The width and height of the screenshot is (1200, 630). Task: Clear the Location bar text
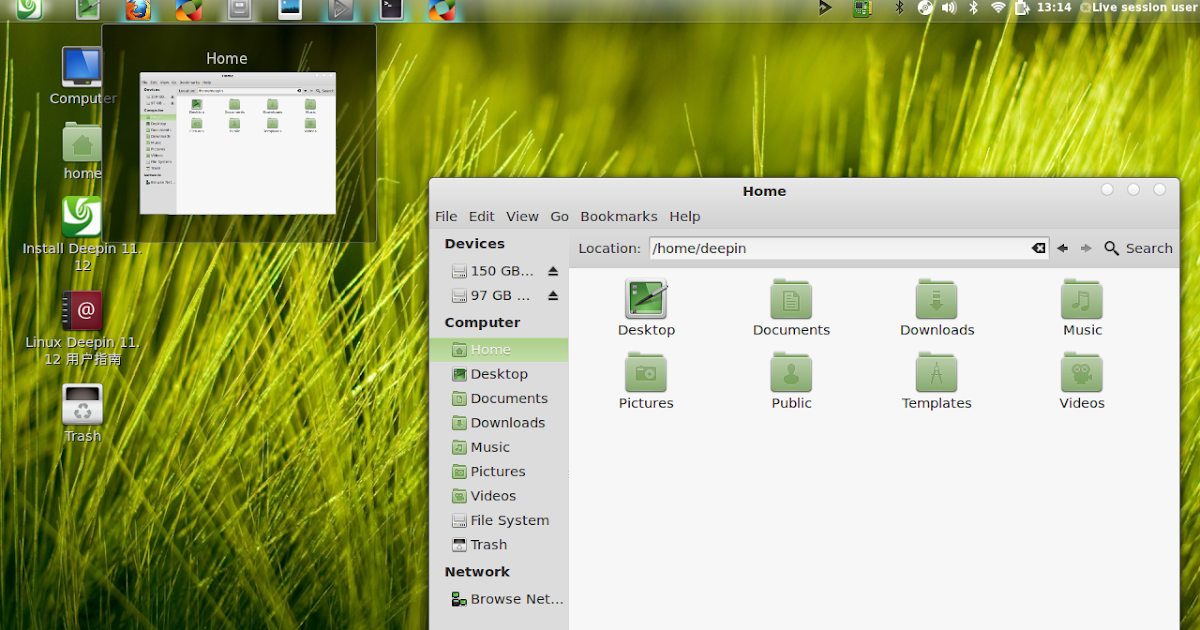coord(1038,248)
